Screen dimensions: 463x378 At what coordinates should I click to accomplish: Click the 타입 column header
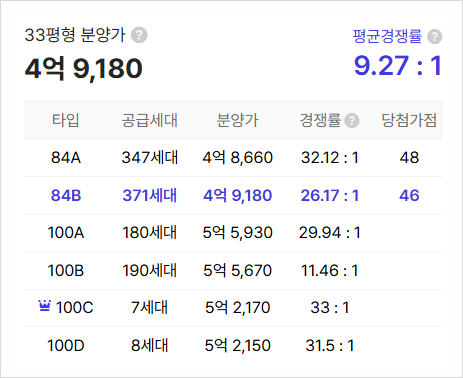coord(66,120)
